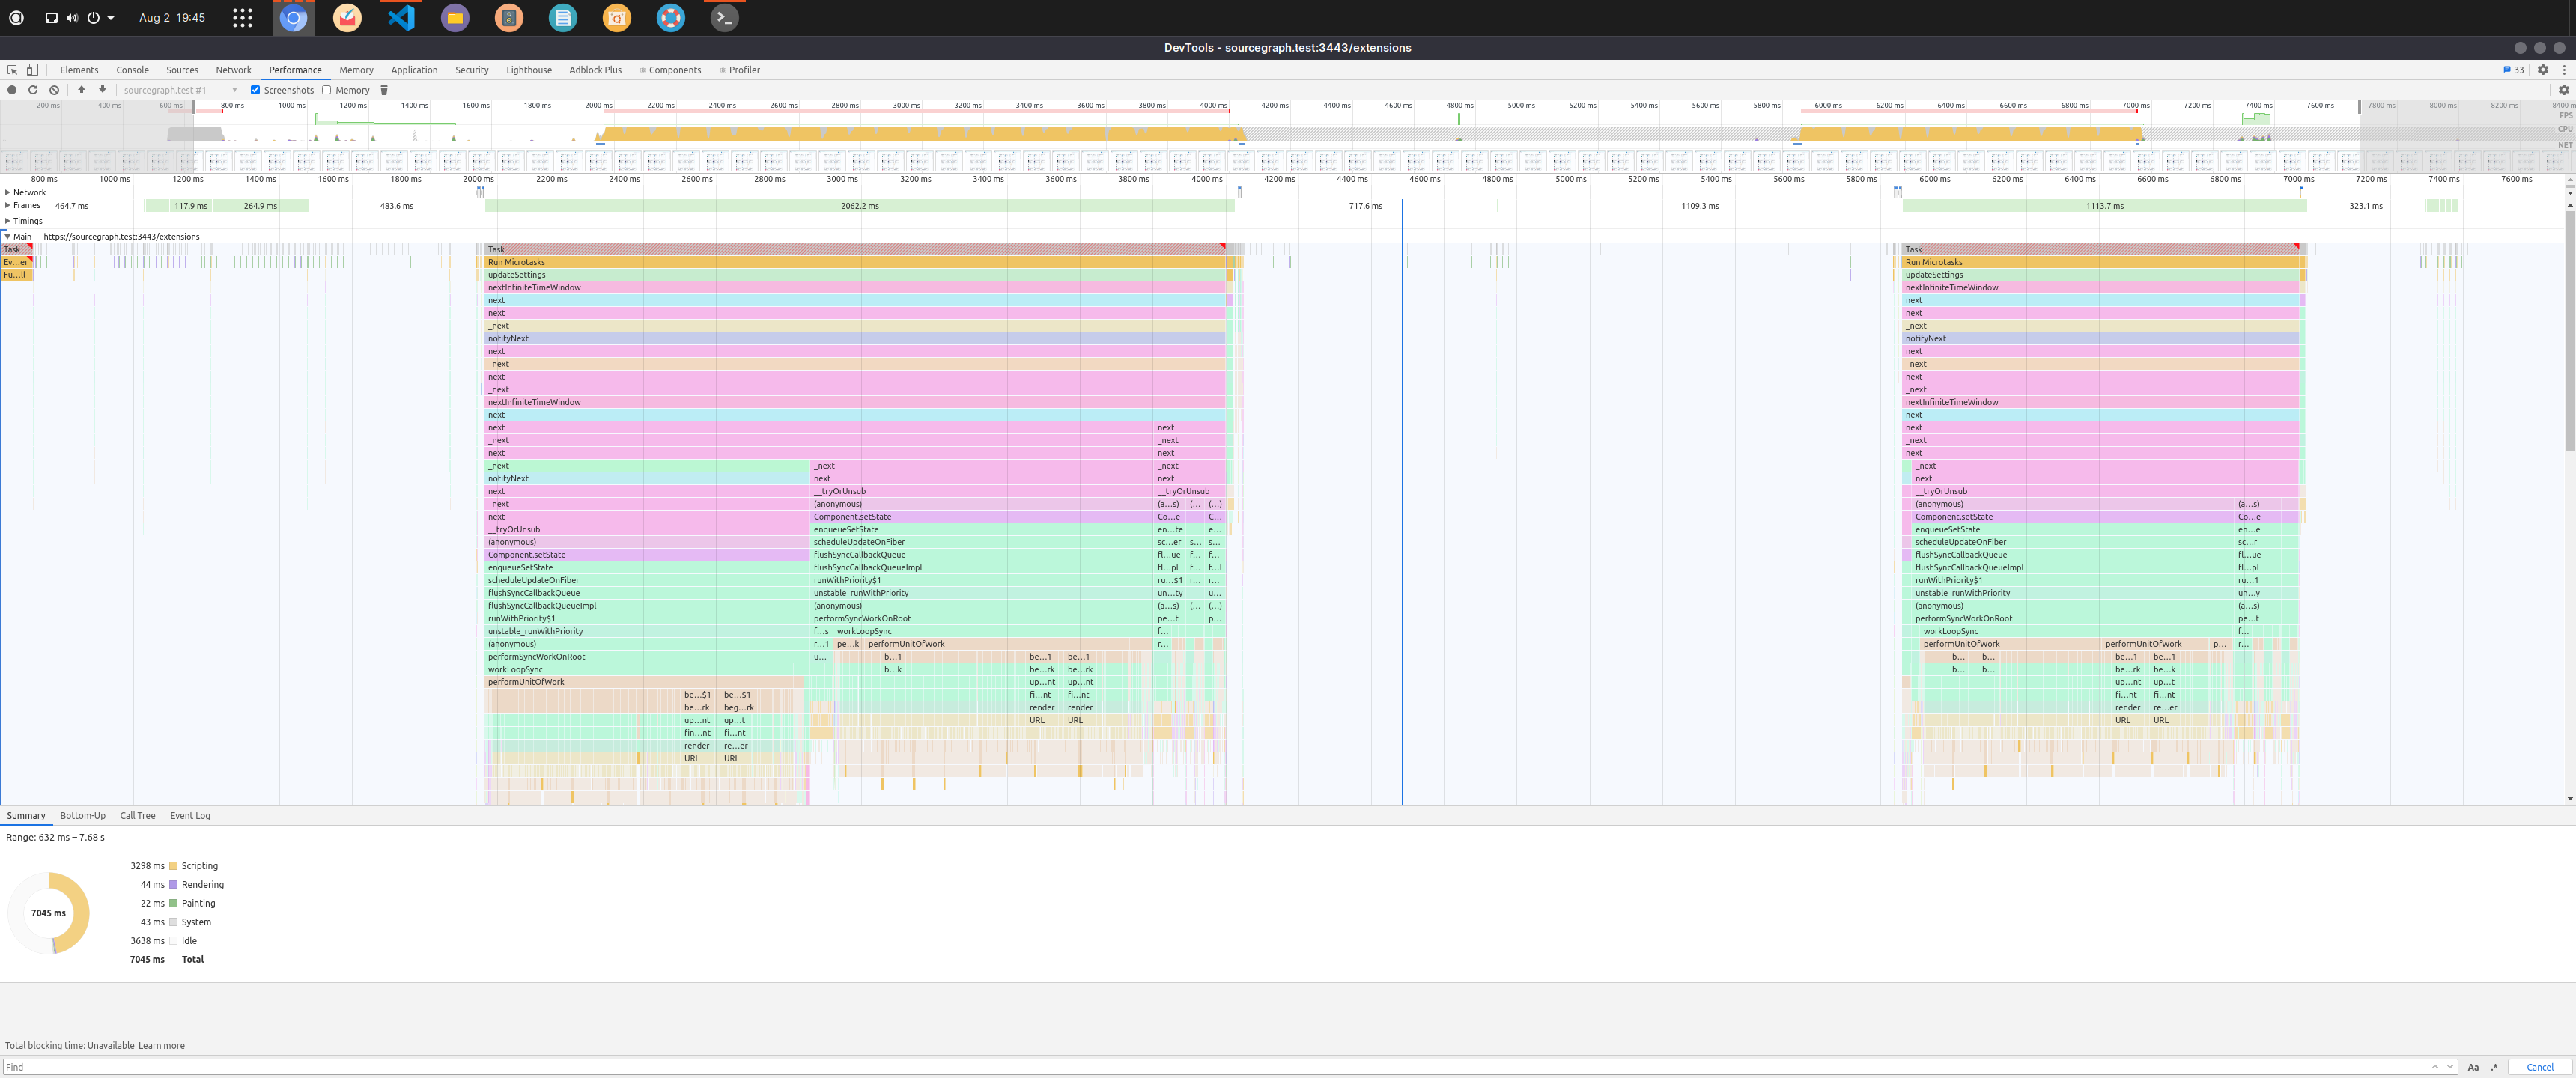This screenshot has width=2576, height=1078.
Task: Switch to the Bottom-Up tab
Action: 82,815
